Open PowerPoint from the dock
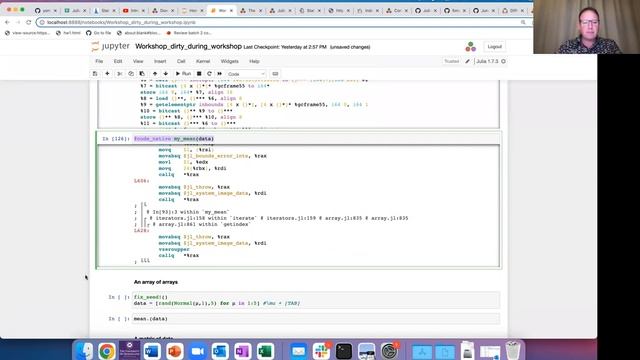The image size is (640, 360). (175, 351)
